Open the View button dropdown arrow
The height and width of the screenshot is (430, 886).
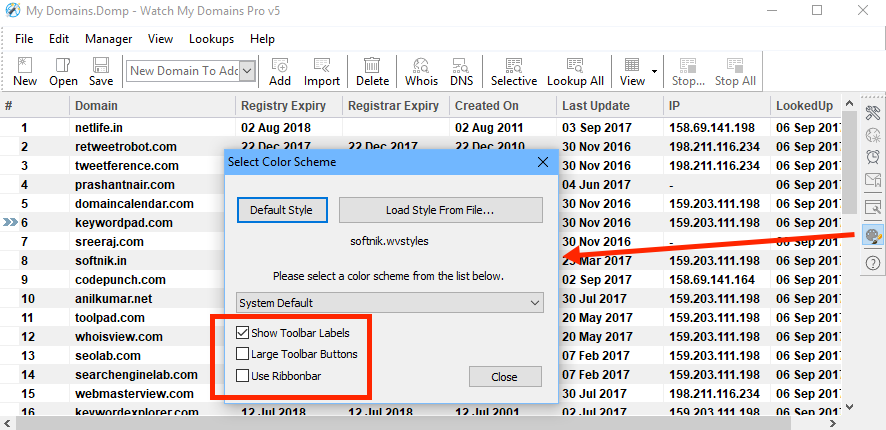[x=654, y=71]
